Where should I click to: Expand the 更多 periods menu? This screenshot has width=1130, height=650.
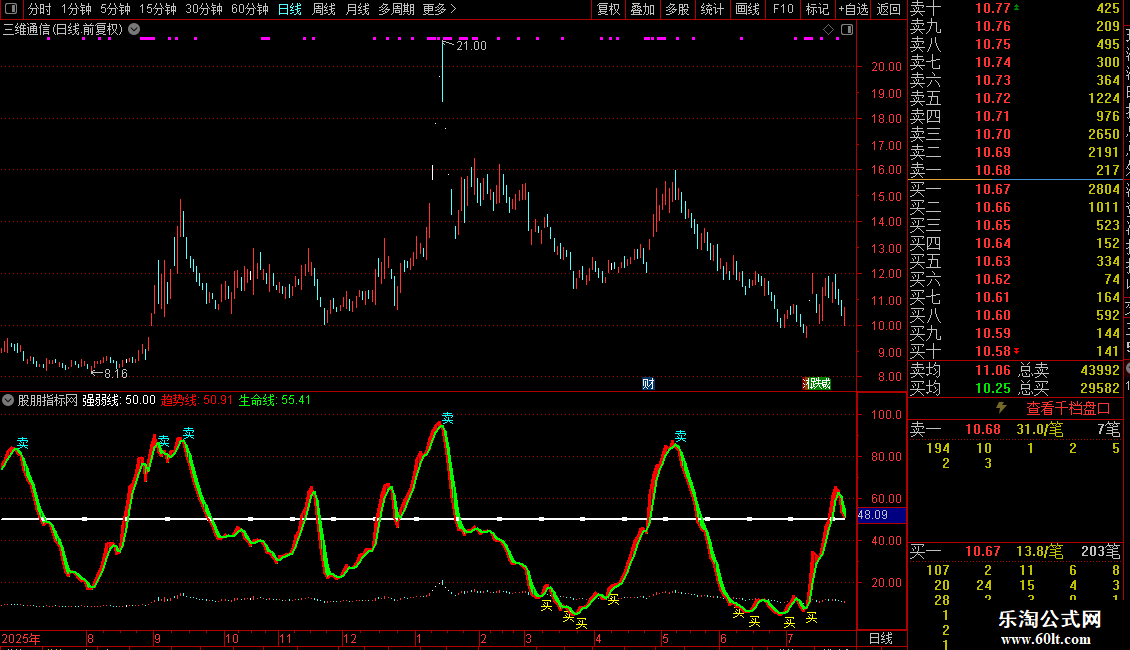[x=440, y=9]
